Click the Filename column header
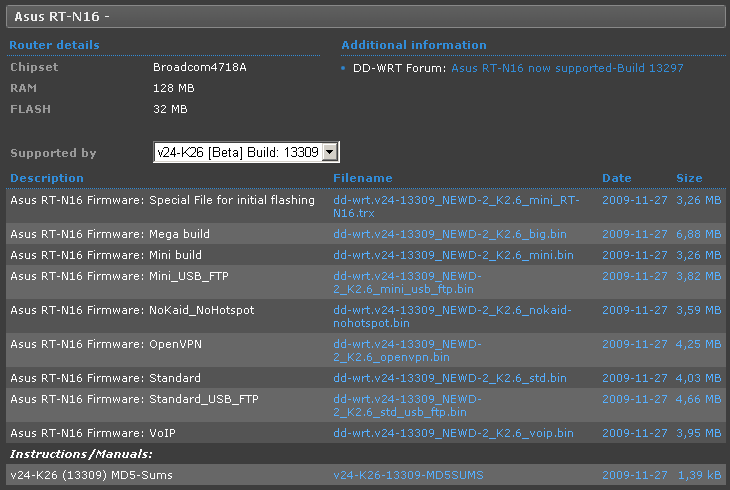730x490 pixels. coord(363,178)
